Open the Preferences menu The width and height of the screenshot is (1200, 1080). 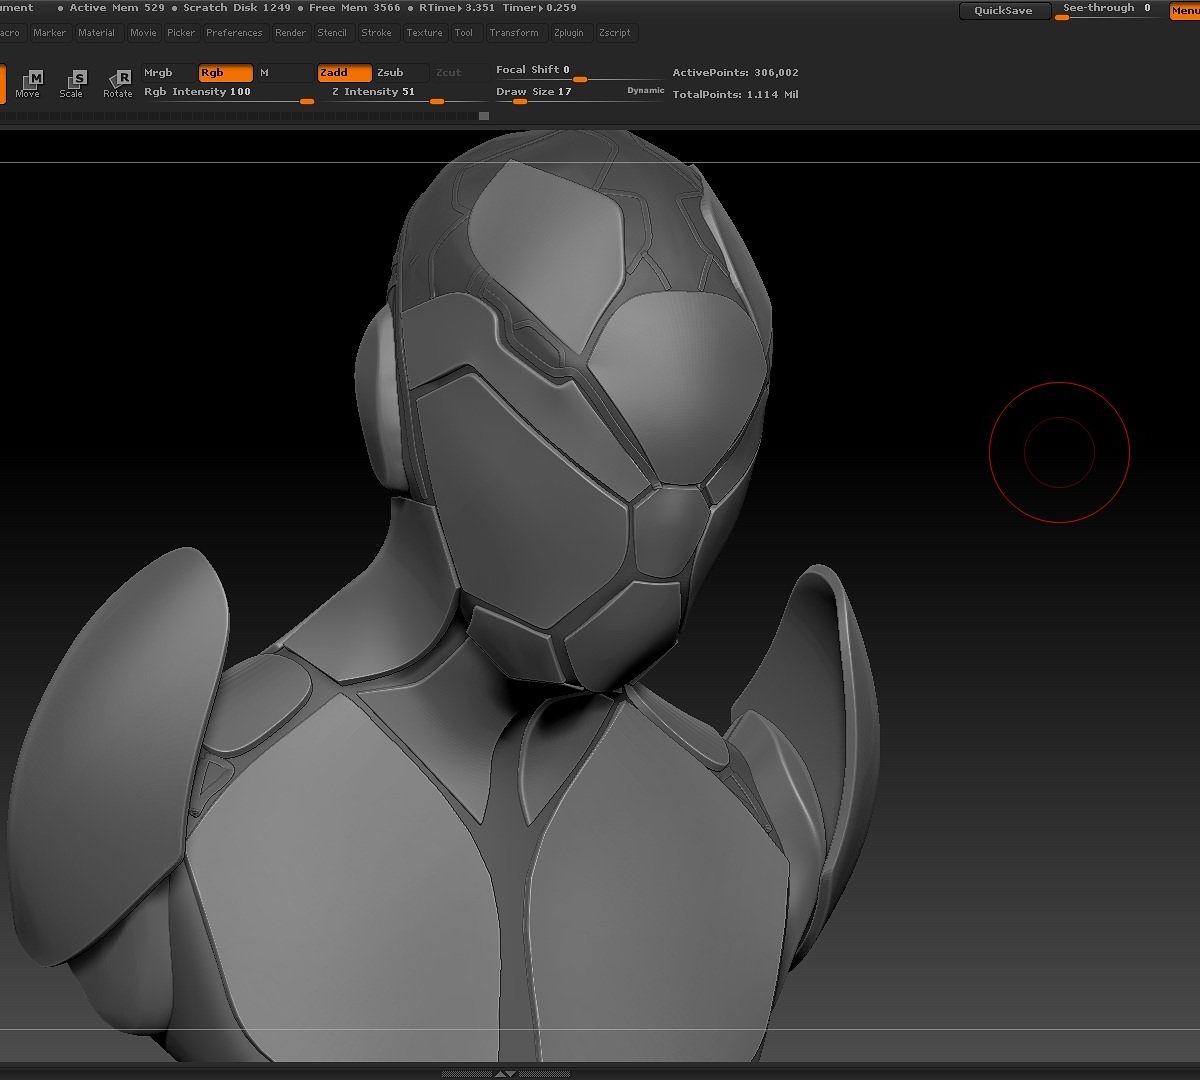(x=234, y=33)
